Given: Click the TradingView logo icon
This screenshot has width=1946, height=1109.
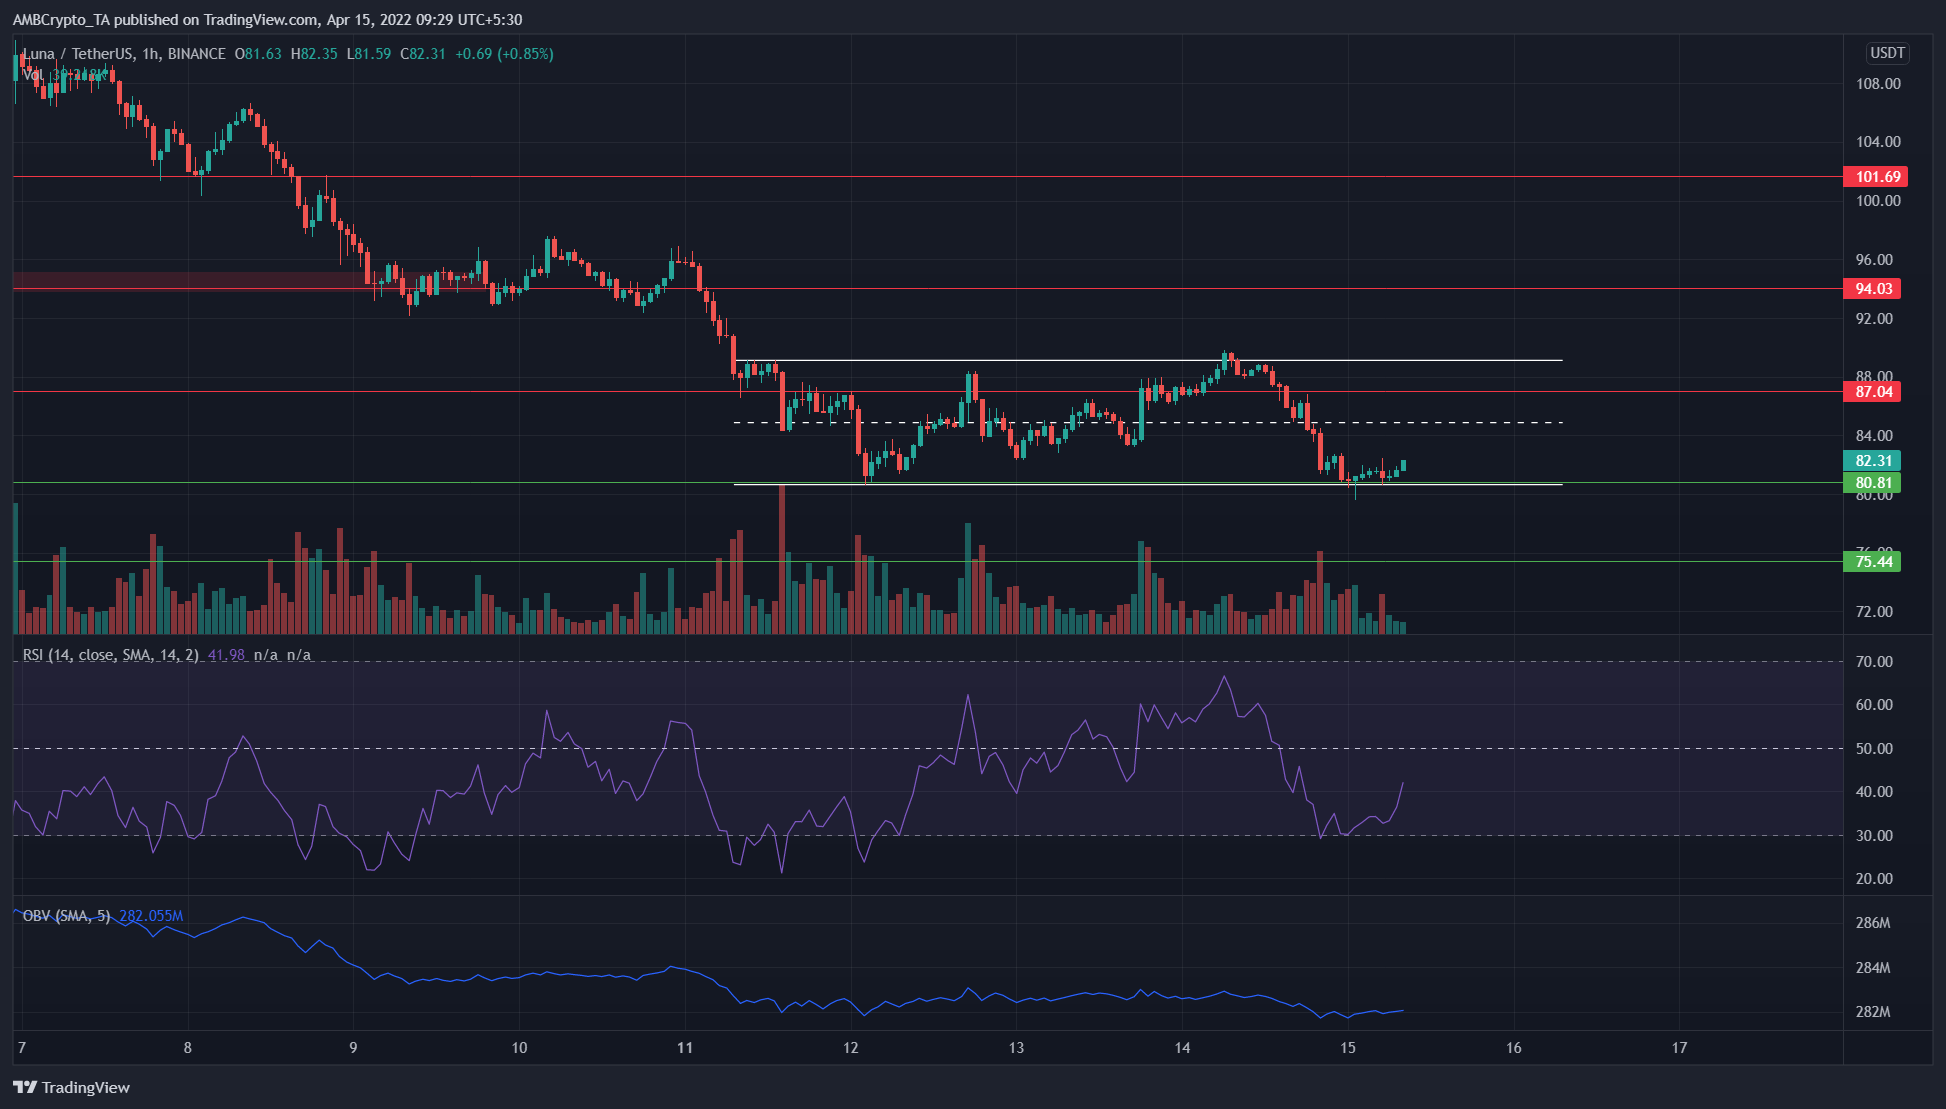Looking at the screenshot, I should pyautogui.click(x=24, y=1087).
